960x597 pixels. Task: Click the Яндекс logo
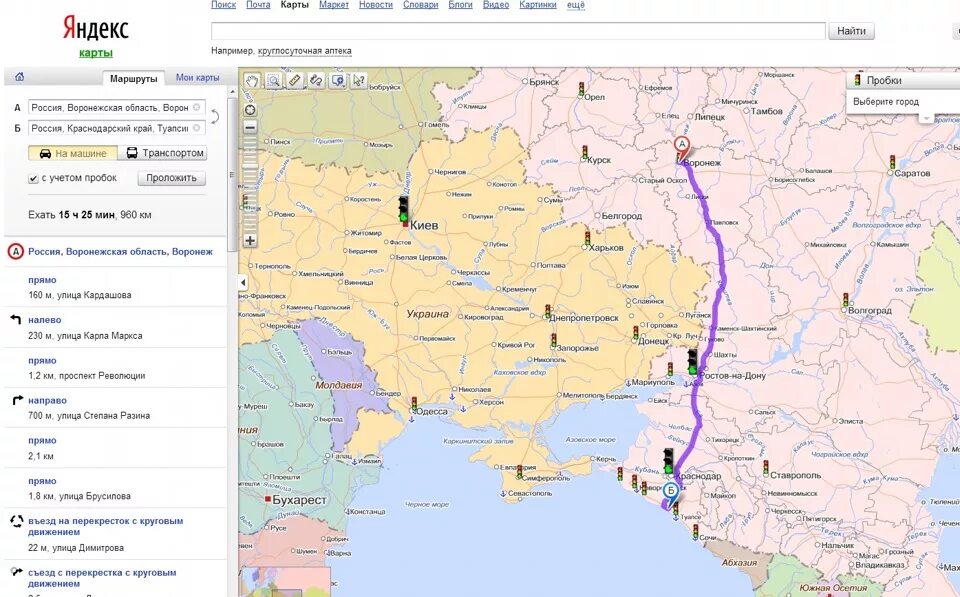pyautogui.click(x=96, y=28)
